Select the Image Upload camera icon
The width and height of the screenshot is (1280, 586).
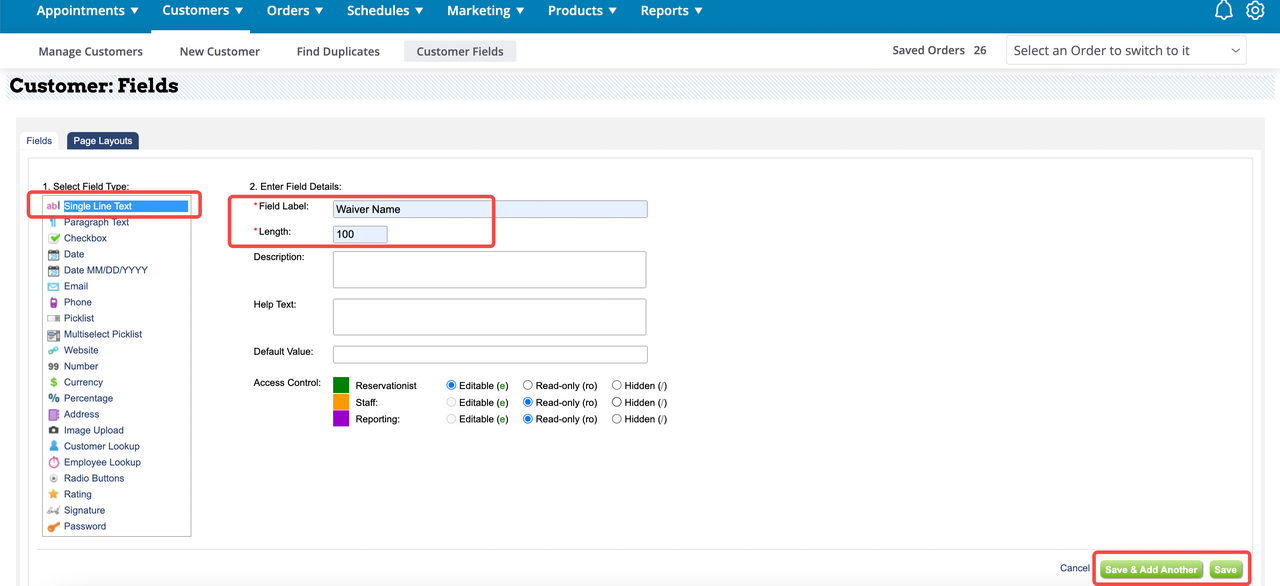tap(54, 430)
